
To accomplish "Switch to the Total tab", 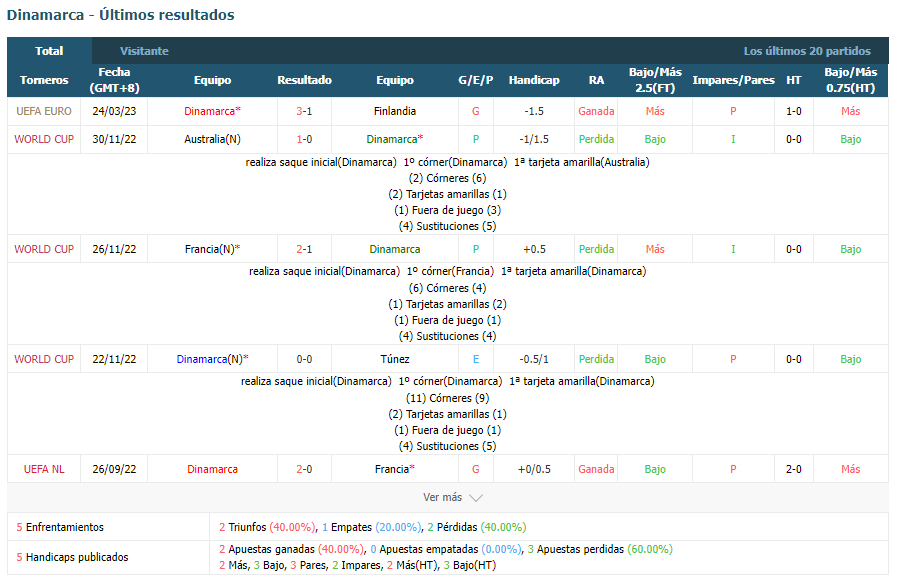I will point(49,51).
